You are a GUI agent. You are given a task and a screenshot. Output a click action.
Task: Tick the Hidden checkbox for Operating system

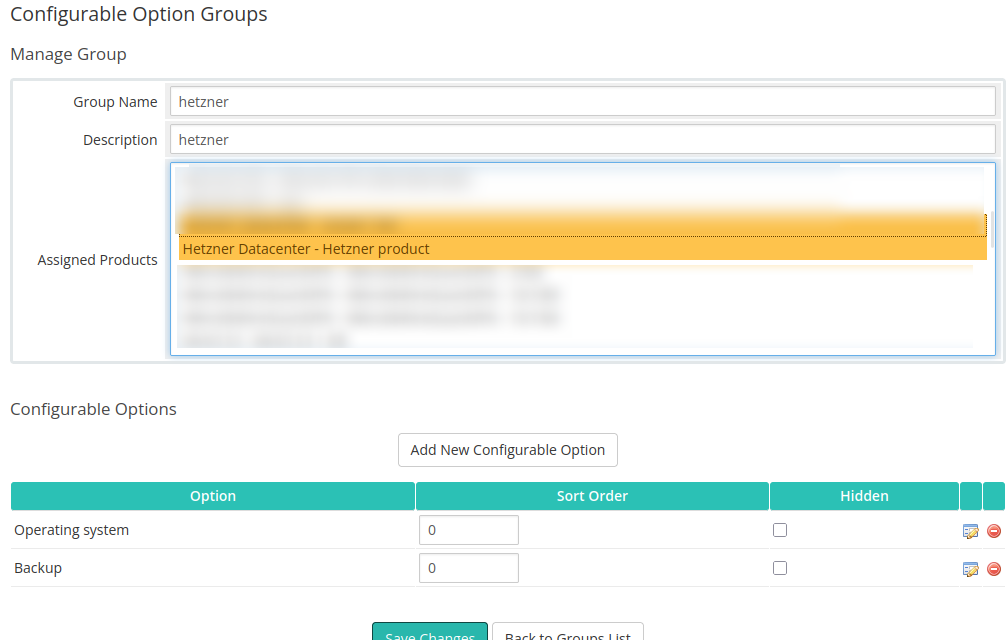(x=780, y=530)
